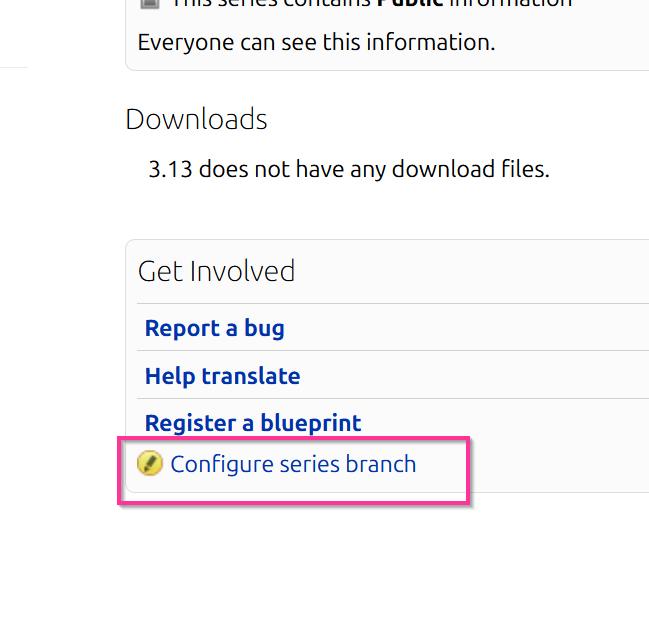Open the 'Report a bug' link
The image size is (649, 639).
pos(214,328)
